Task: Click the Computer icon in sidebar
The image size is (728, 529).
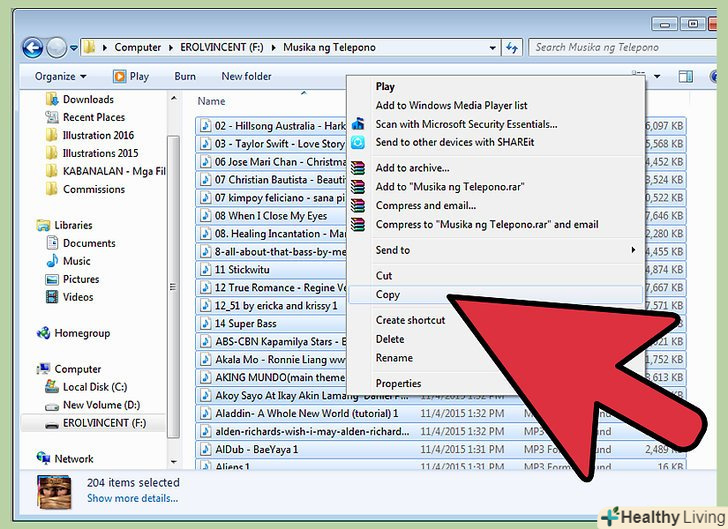Action: pos(43,369)
